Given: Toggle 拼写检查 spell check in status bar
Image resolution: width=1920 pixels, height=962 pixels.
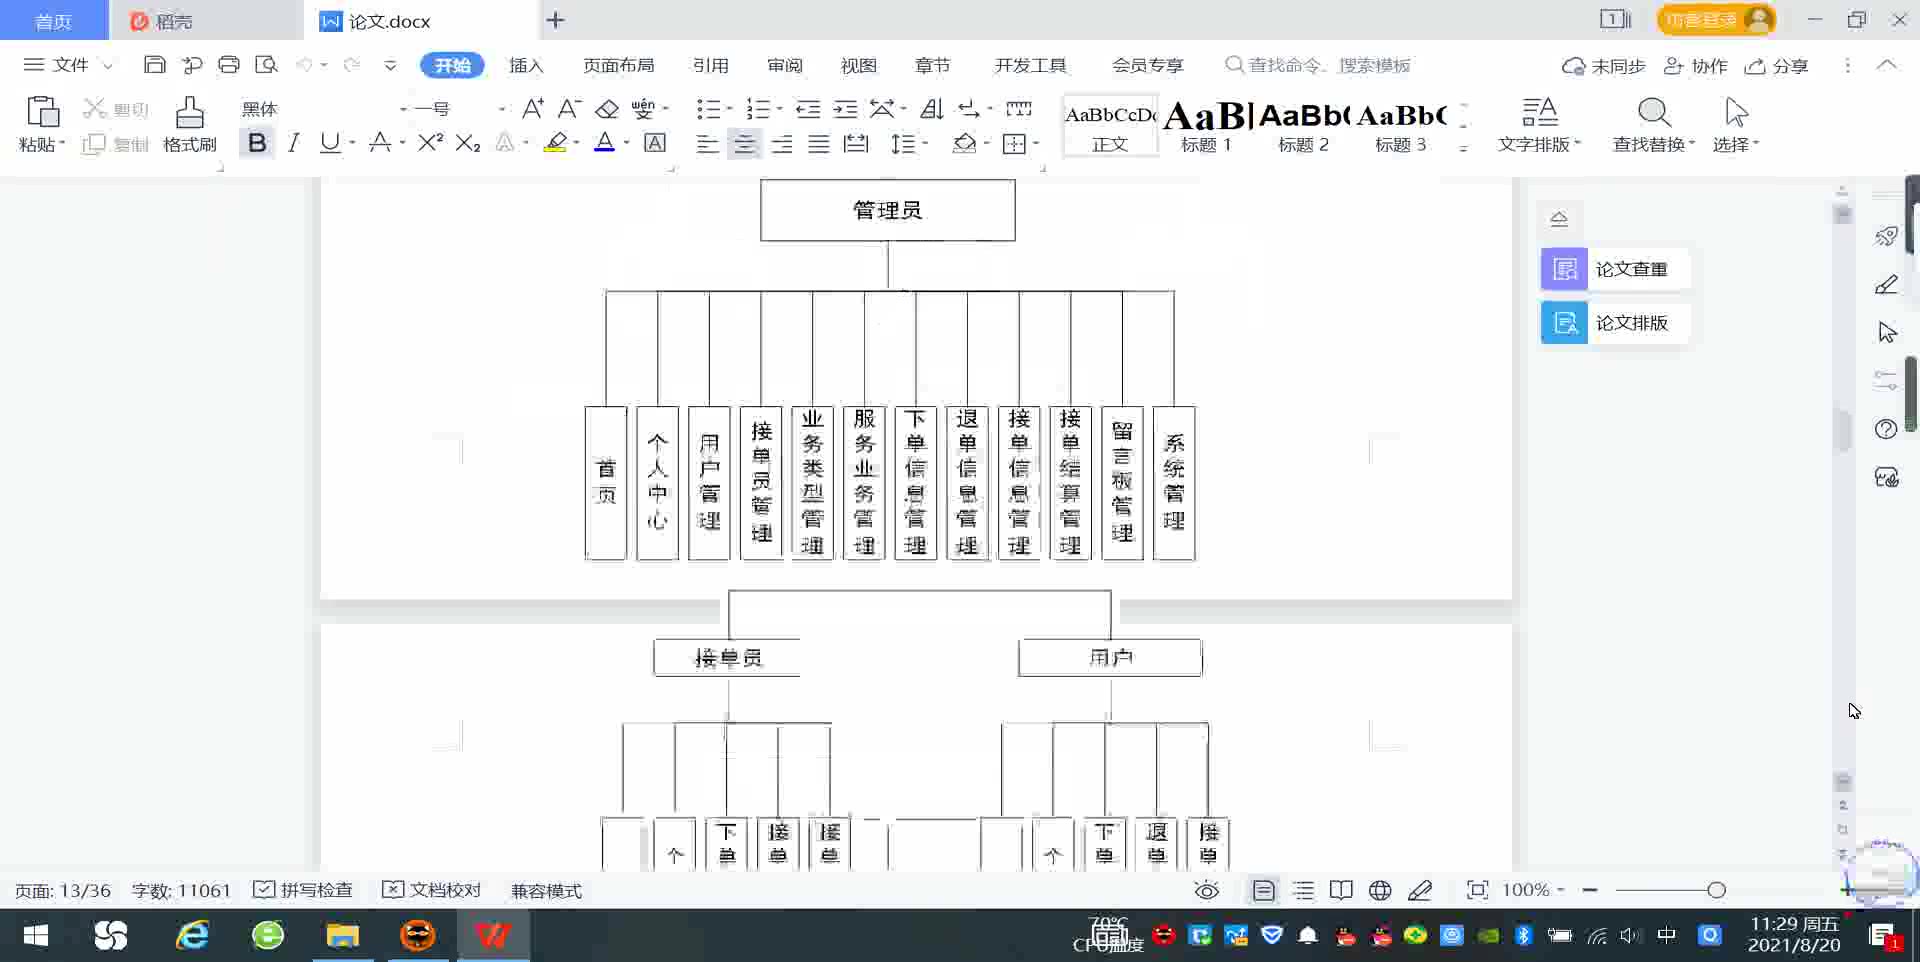Looking at the screenshot, I should (x=303, y=890).
